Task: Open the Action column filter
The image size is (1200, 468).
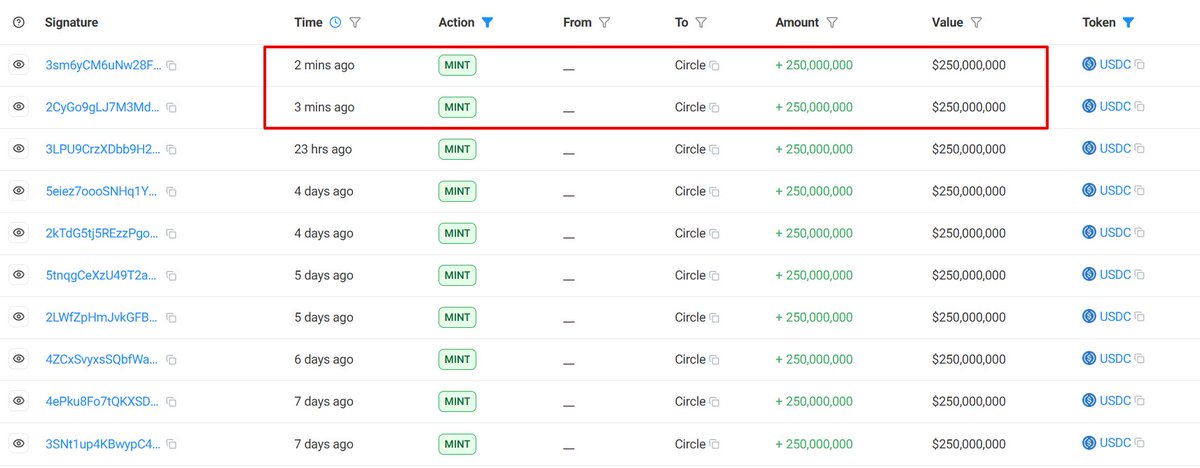Action: pos(487,22)
